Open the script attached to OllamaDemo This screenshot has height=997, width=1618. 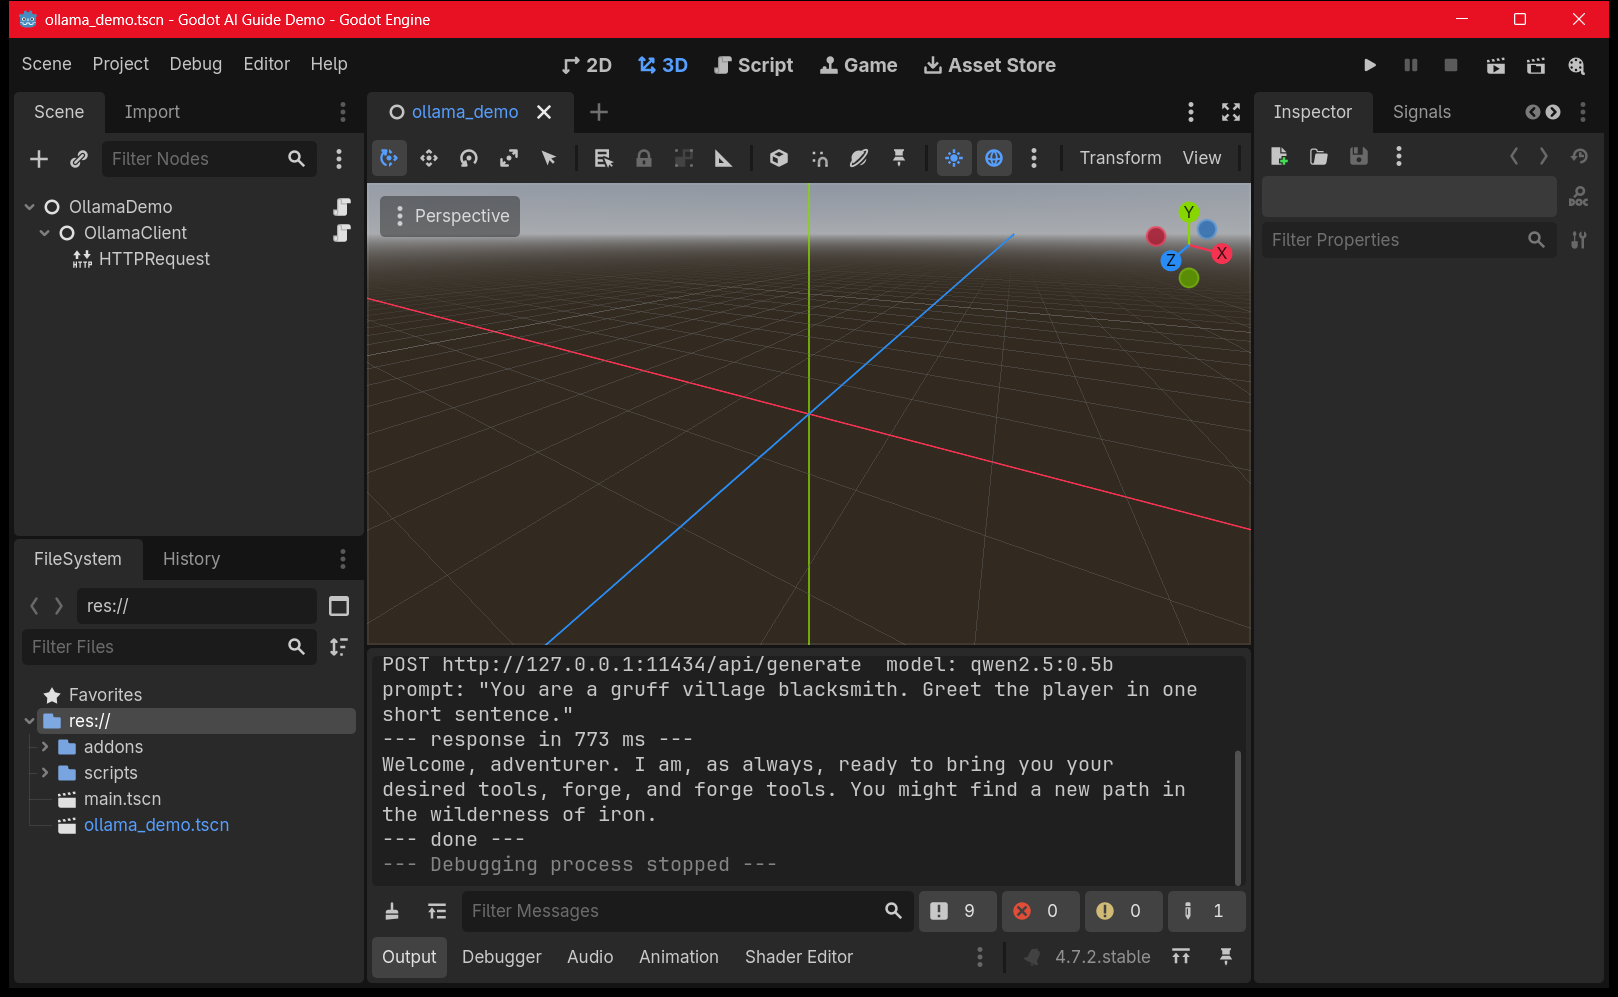pyautogui.click(x=342, y=207)
